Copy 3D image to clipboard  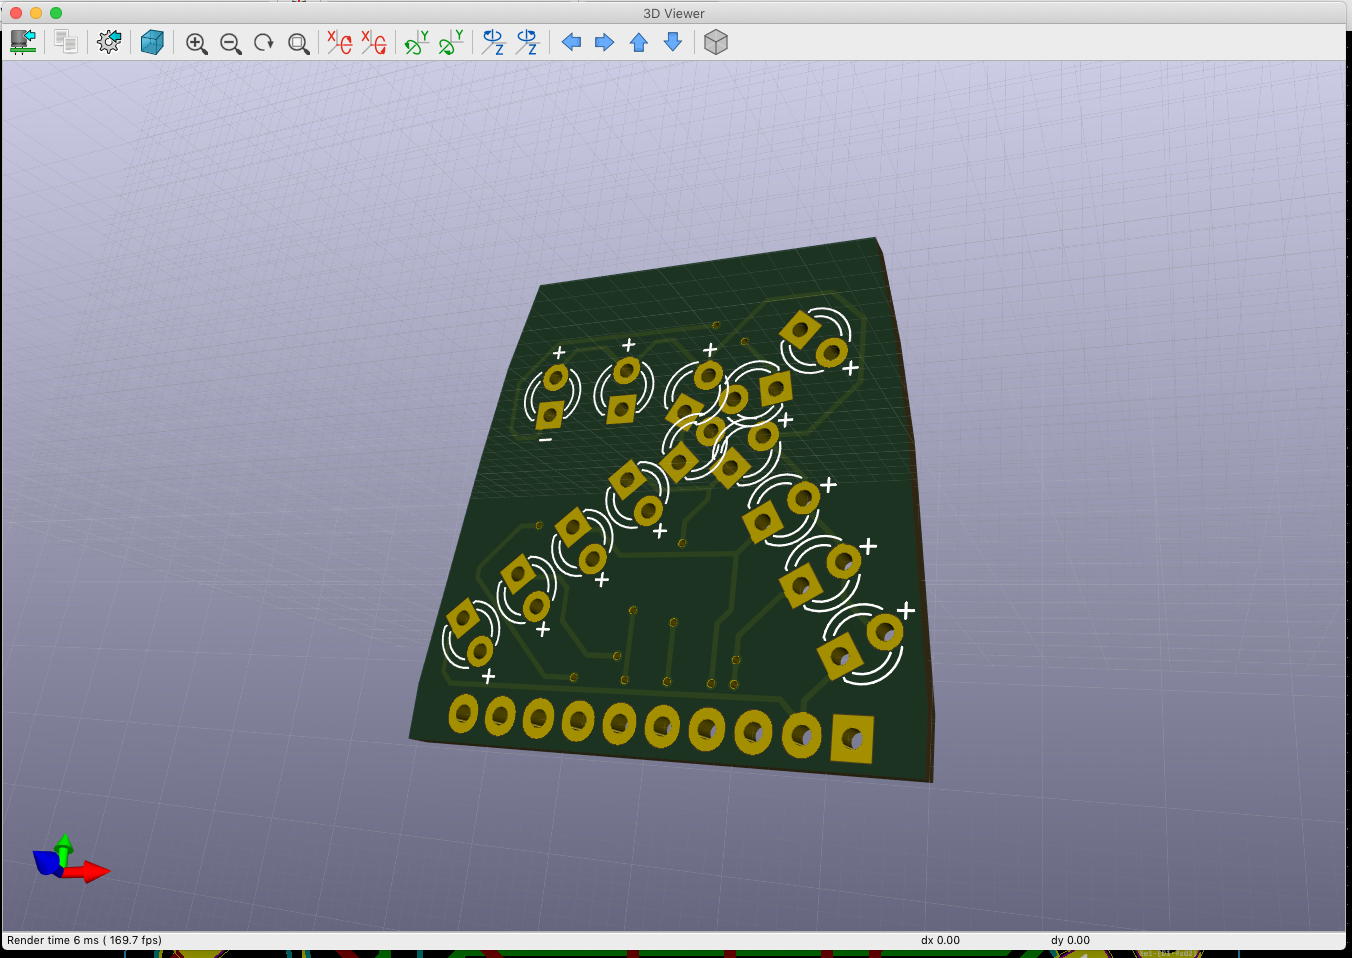click(66, 42)
